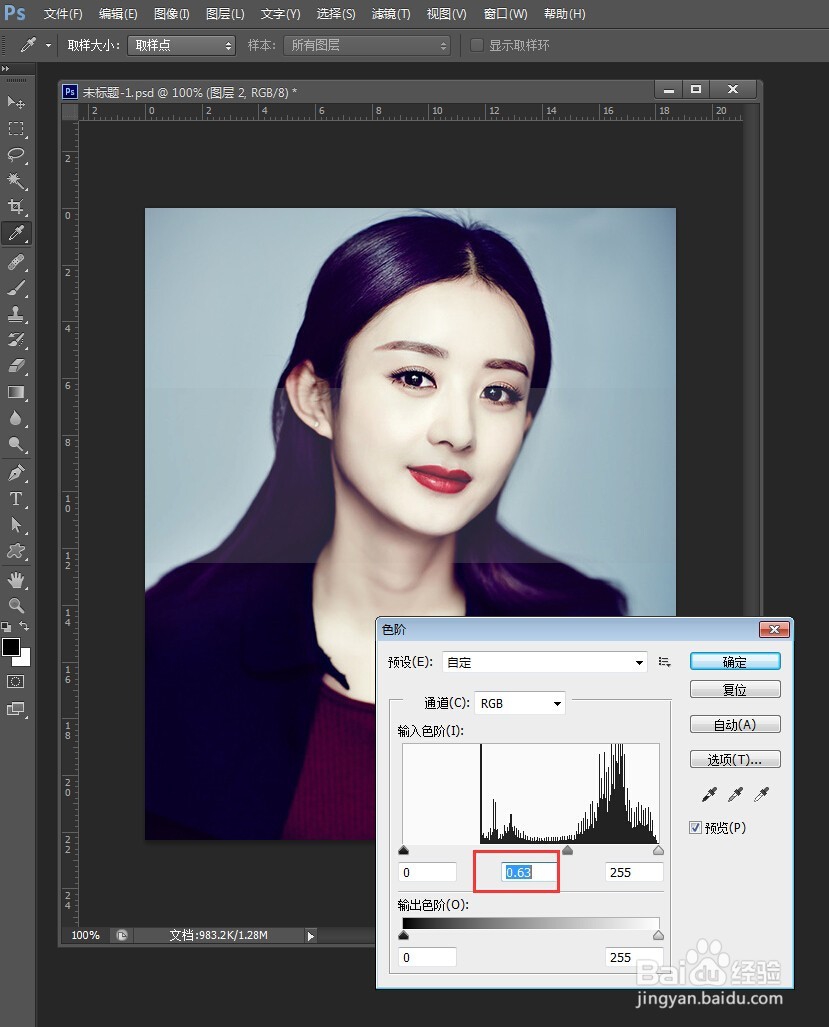This screenshot has width=829, height=1027.
Task: Open the 滤镜 filter menu
Action: [x=390, y=14]
